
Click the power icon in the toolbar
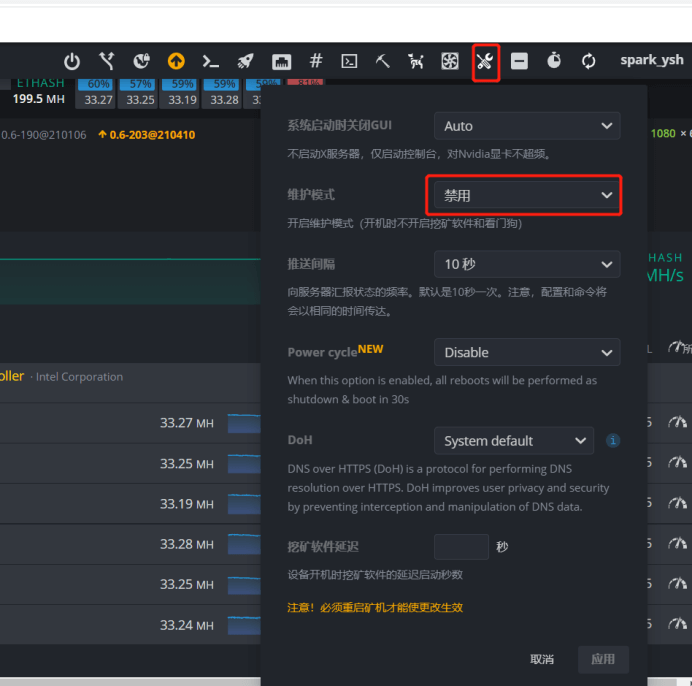[72, 61]
